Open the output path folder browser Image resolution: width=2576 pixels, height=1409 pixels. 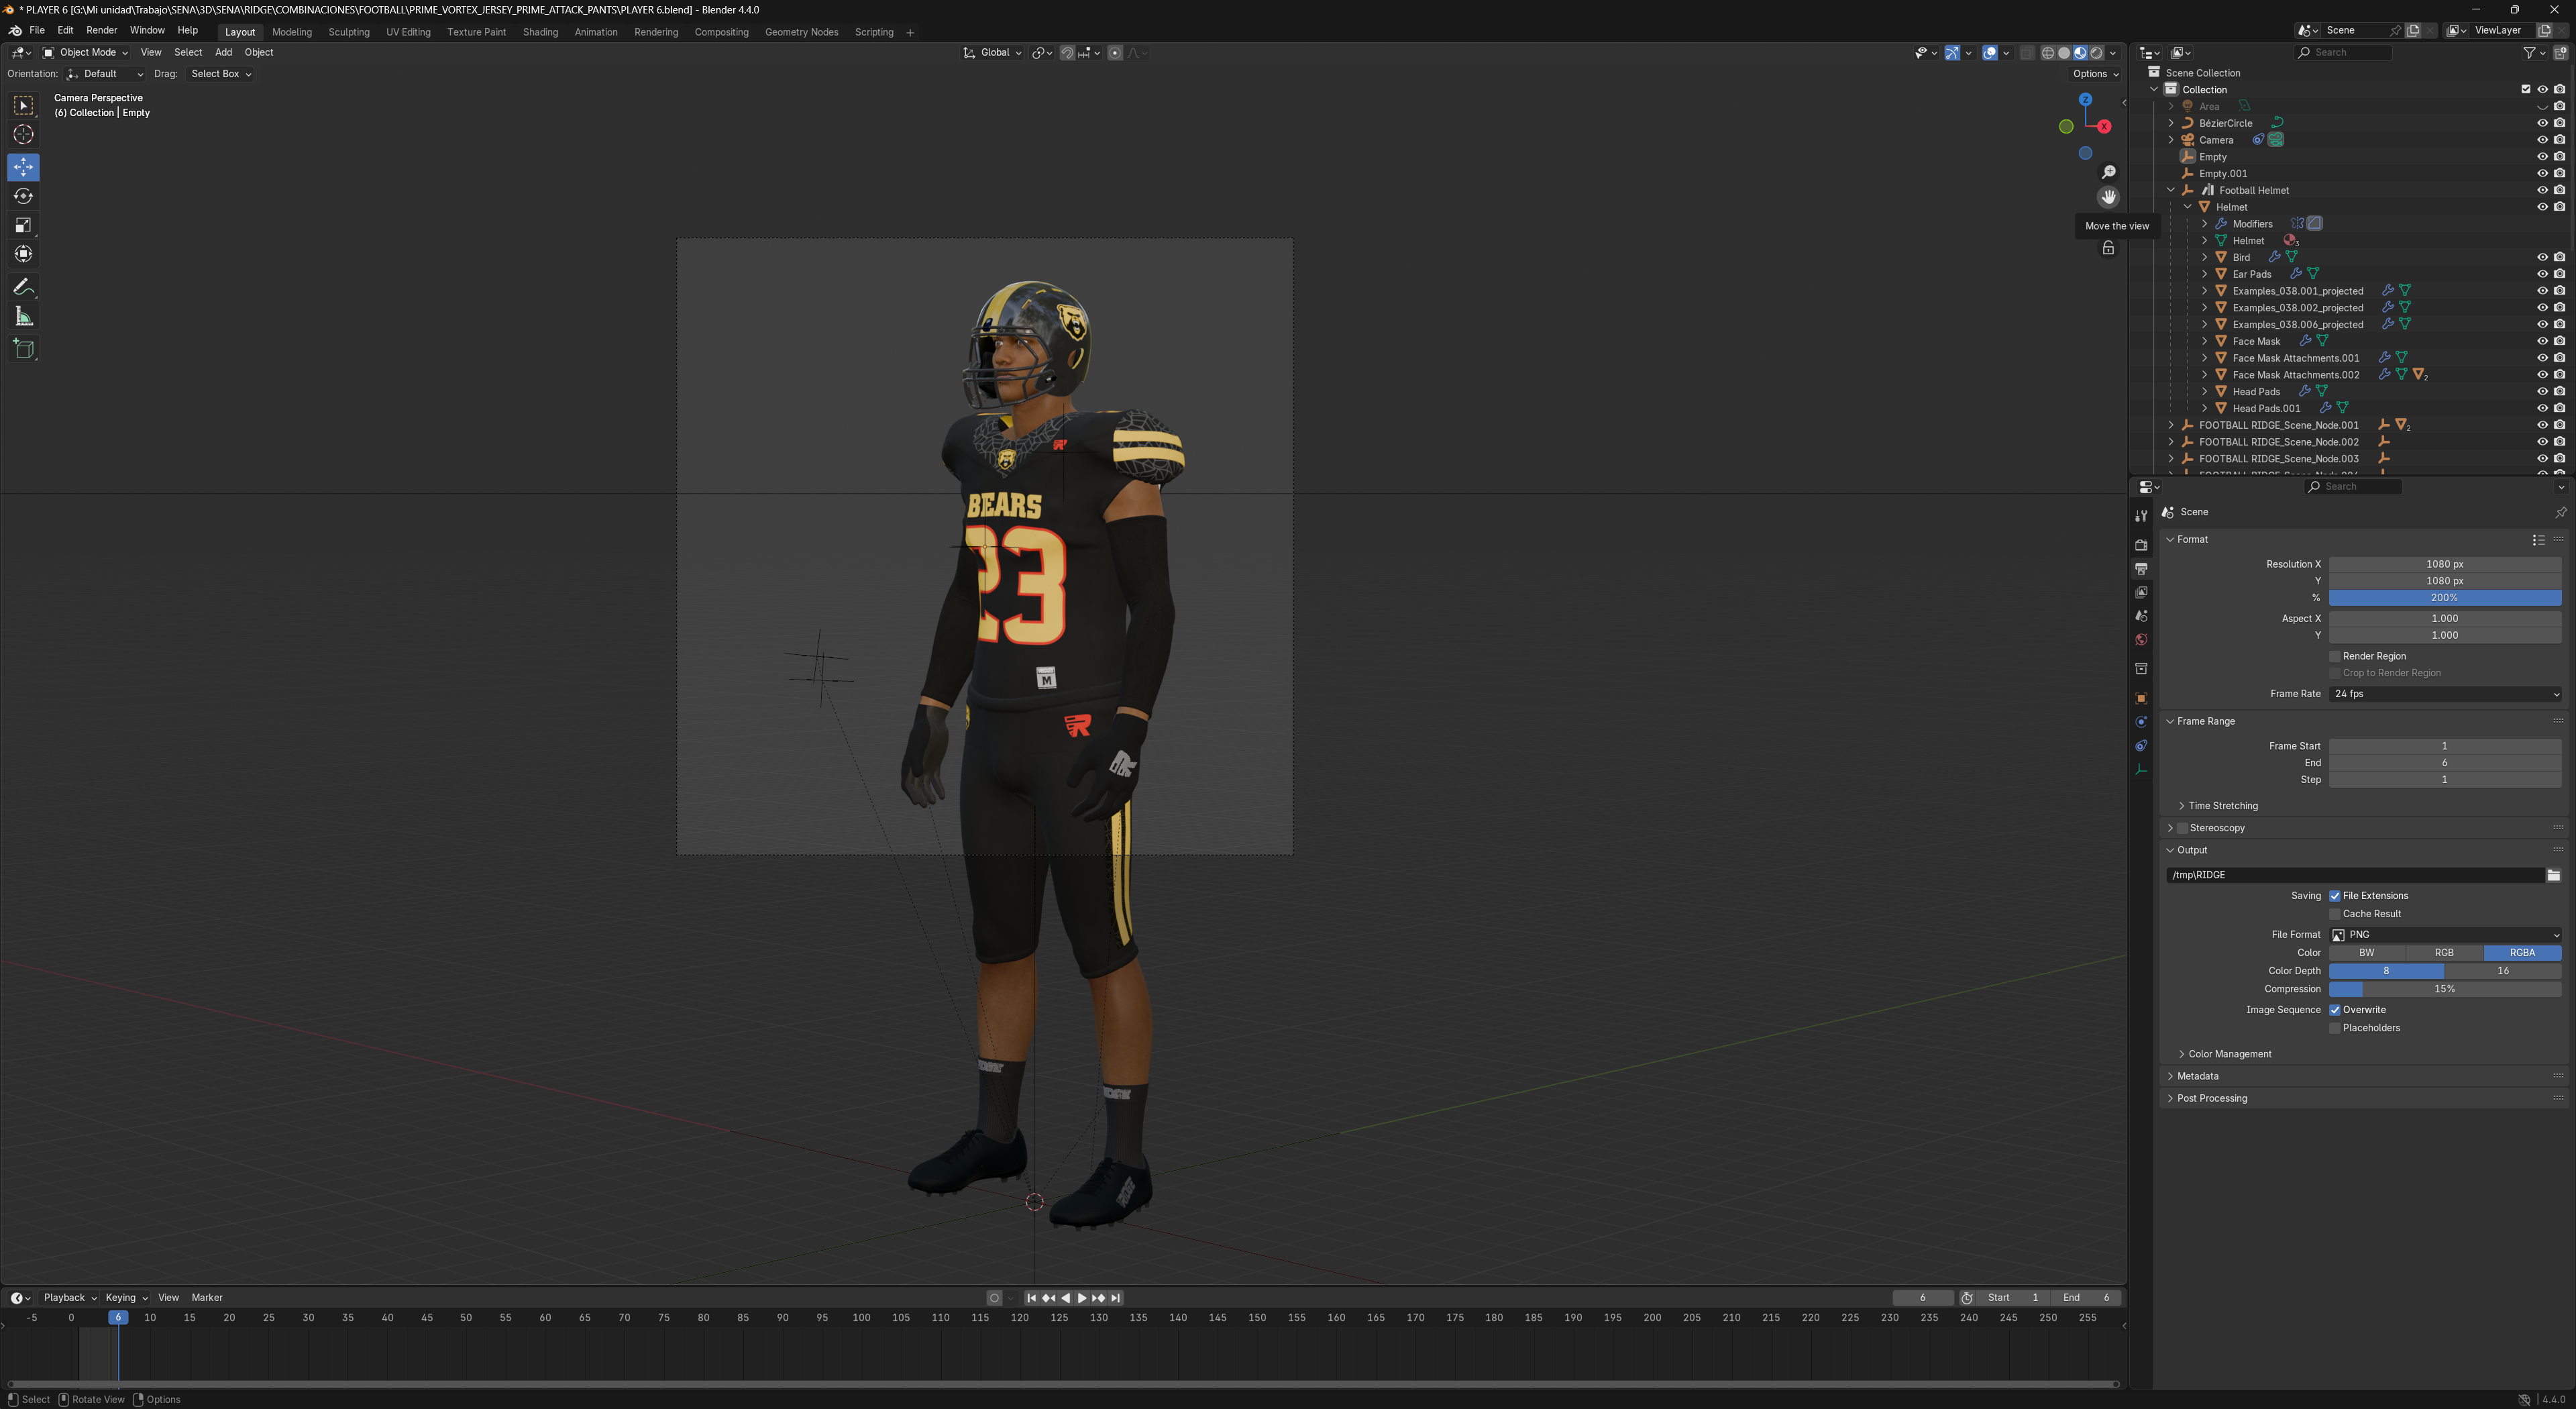pos(2553,875)
